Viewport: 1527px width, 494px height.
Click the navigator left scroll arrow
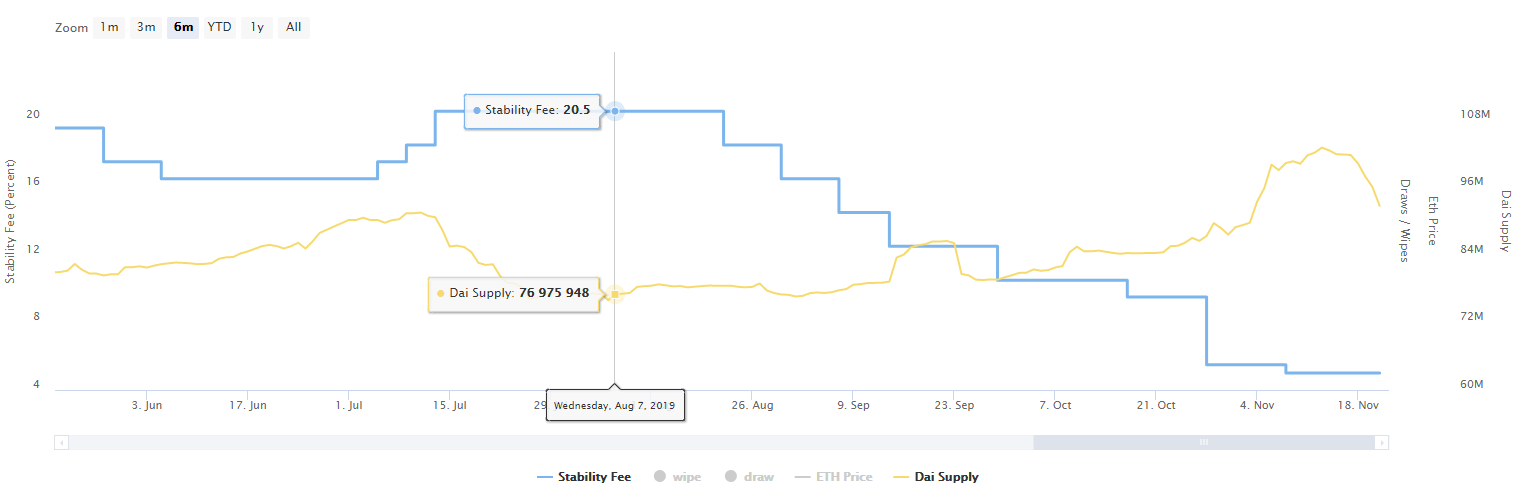tap(62, 442)
